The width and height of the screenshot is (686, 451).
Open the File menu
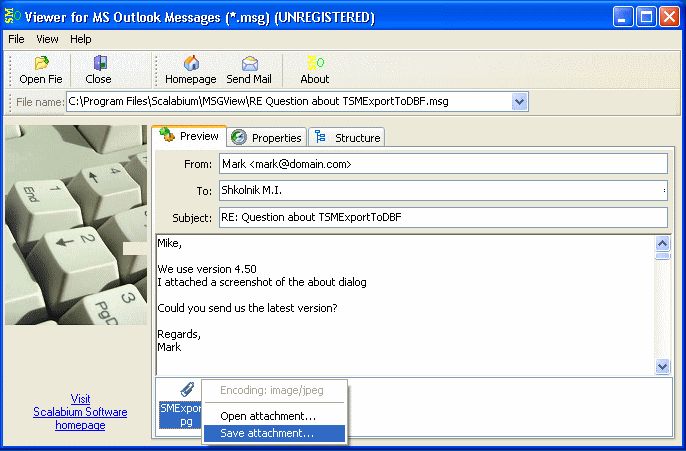[x=16, y=39]
